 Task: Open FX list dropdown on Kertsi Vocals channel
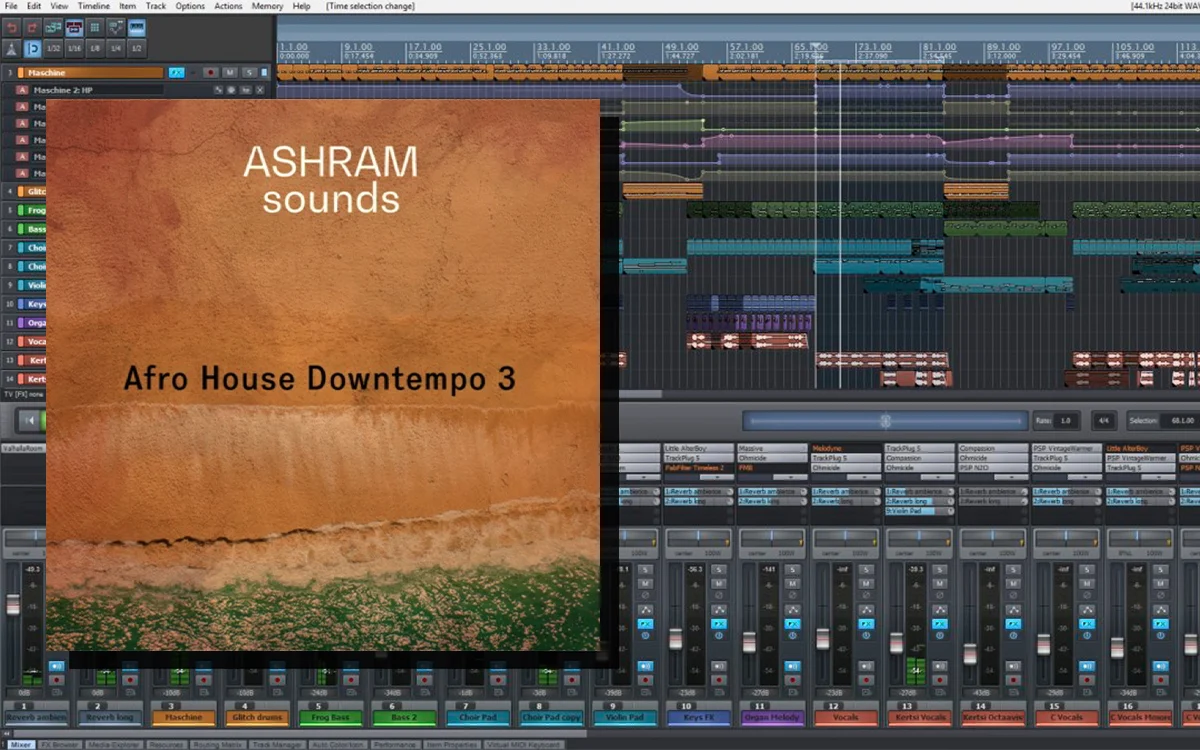(937, 477)
